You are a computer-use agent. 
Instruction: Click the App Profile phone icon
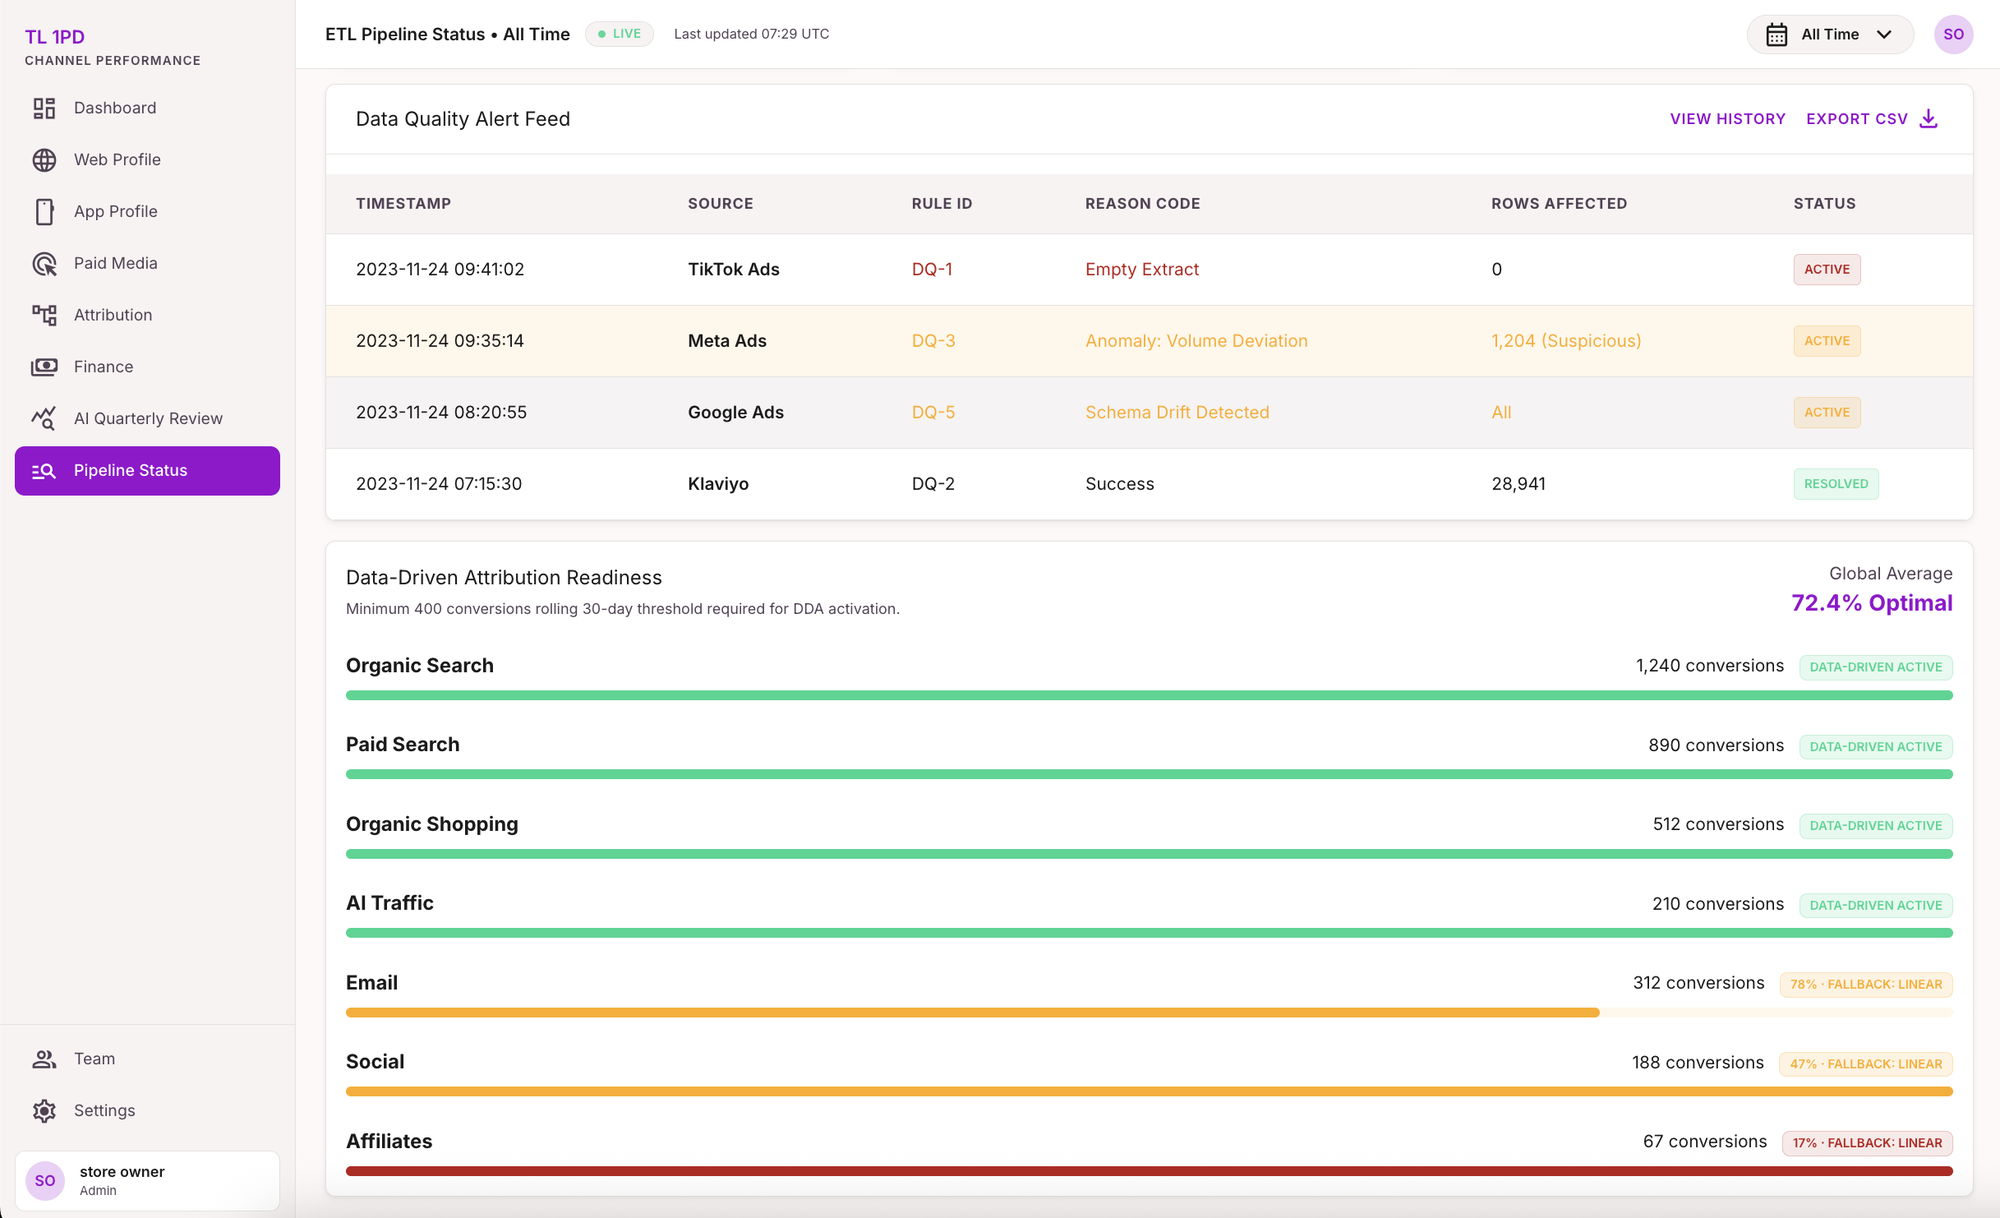tap(44, 211)
